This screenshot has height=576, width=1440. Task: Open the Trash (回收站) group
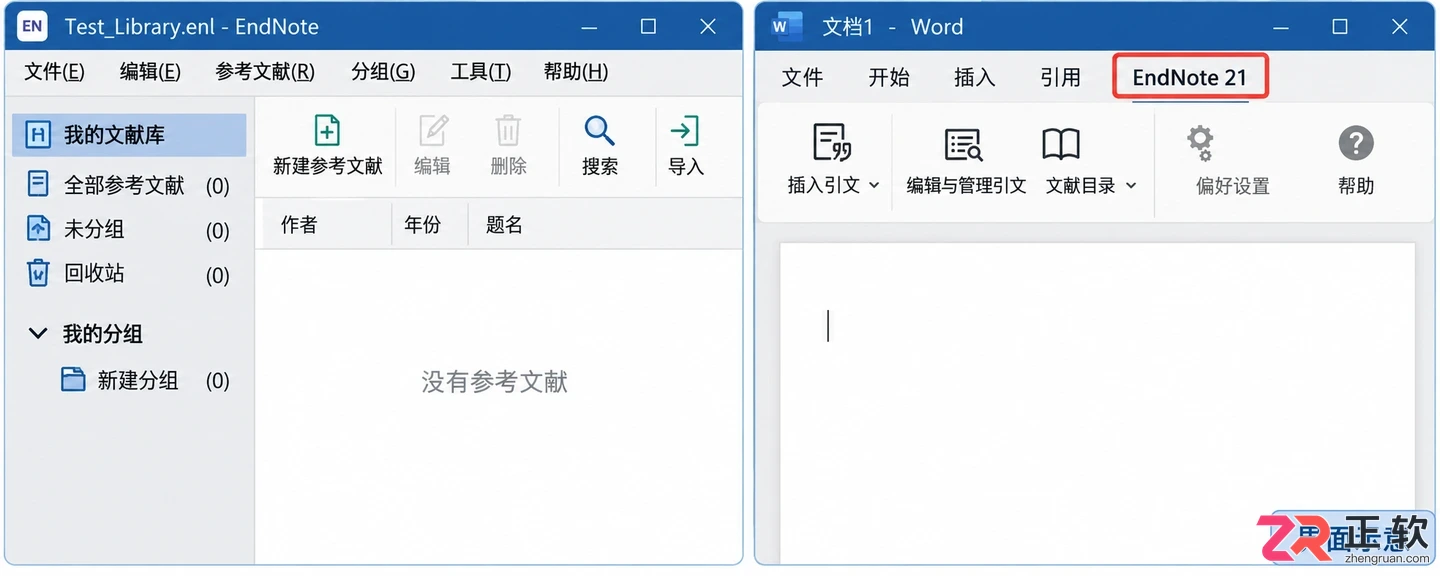(x=129, y=274)
